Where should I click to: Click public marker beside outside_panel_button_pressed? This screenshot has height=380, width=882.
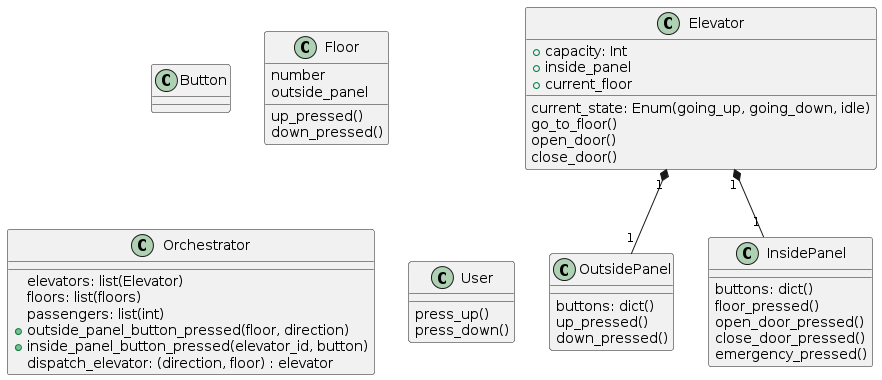19,331
